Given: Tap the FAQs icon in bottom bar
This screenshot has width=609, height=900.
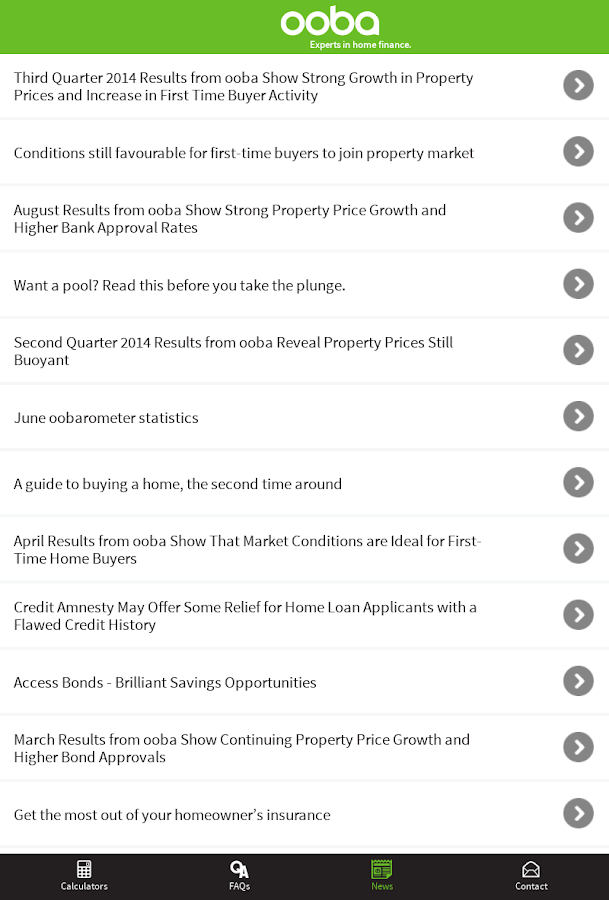Looking at the screenshot, I should pos(239,869).
